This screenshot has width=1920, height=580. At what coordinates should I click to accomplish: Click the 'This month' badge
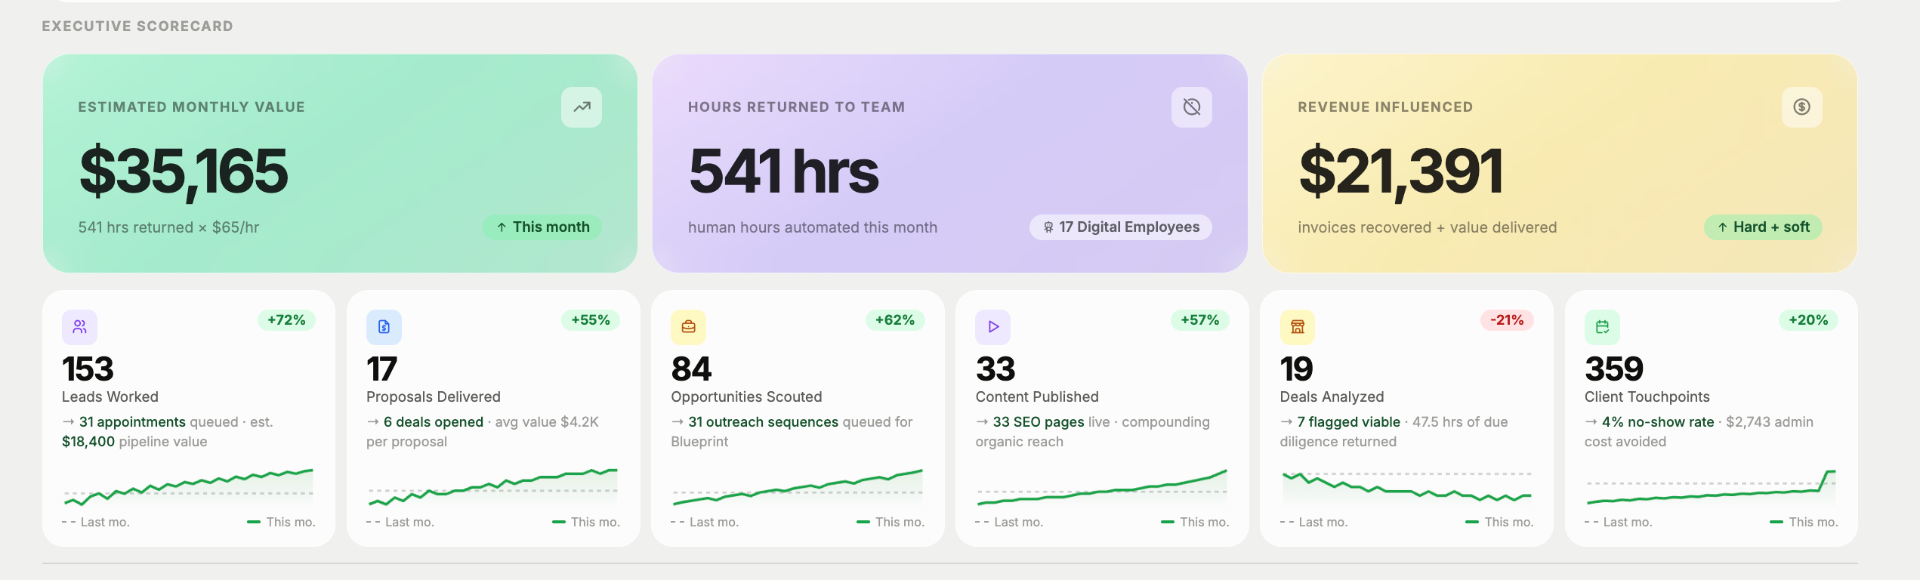542,227
